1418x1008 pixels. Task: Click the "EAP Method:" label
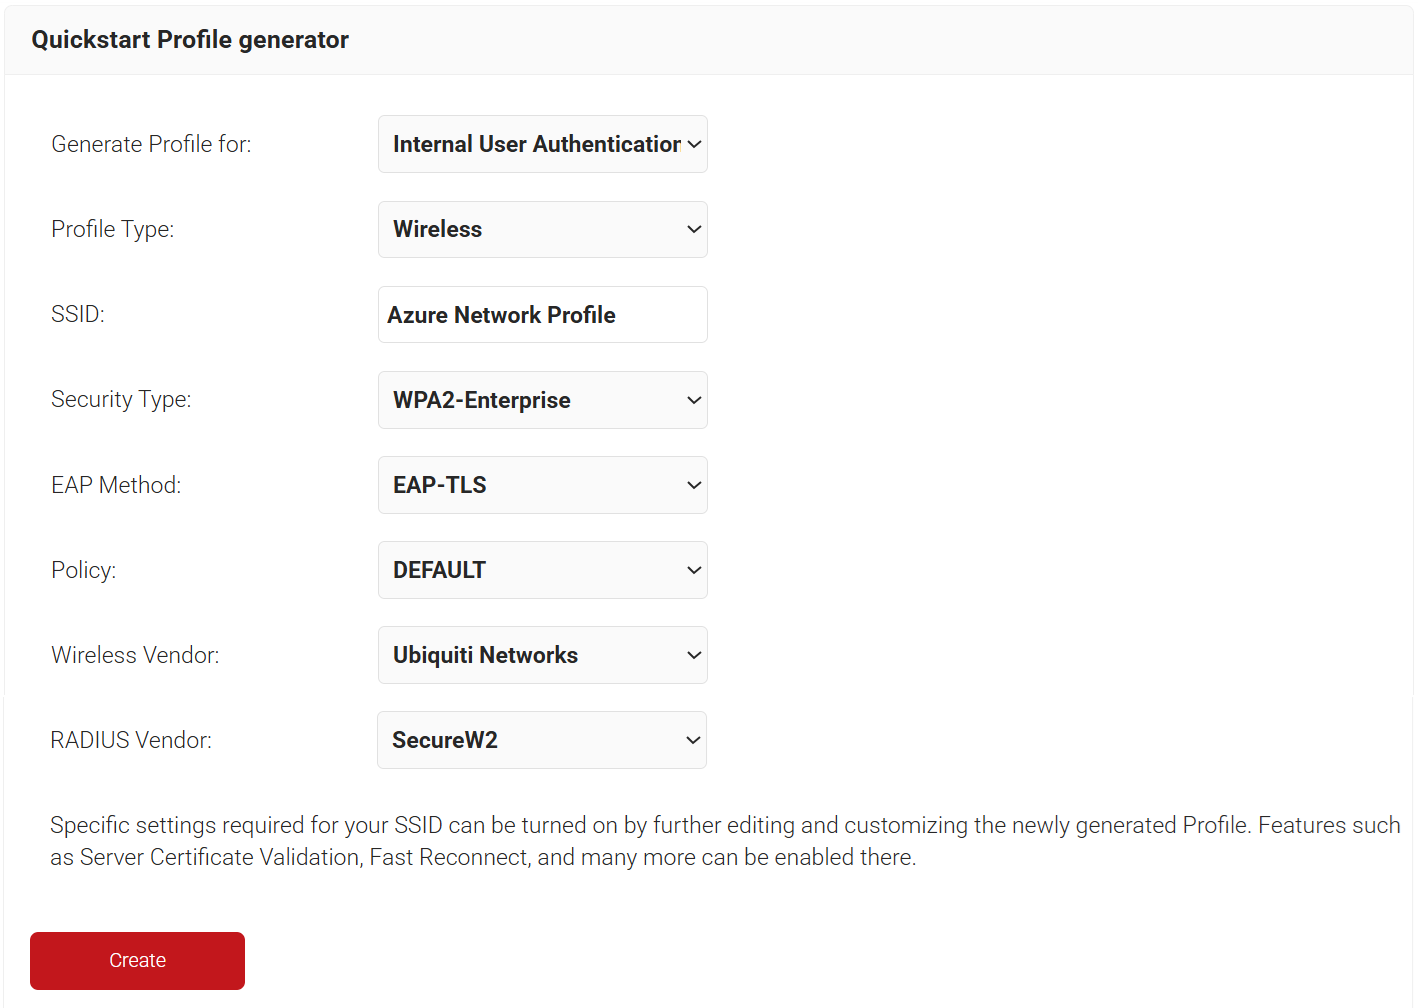[x=116, y=485]
